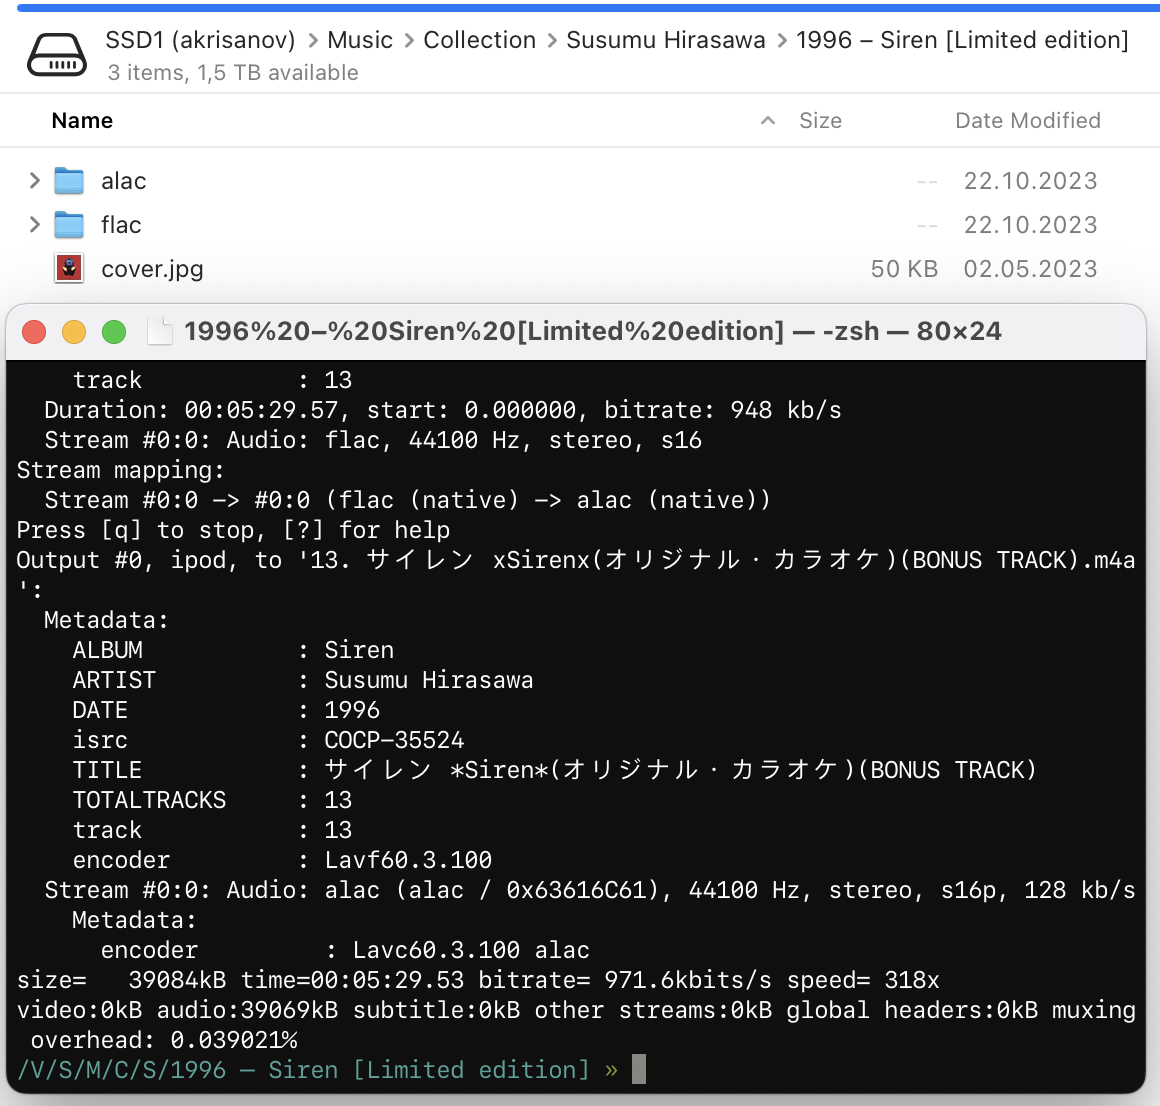Image resolution: width=1160 pixels, height=1106 pixels.
Task: Select the alac folder name
Action: point(124,181)
